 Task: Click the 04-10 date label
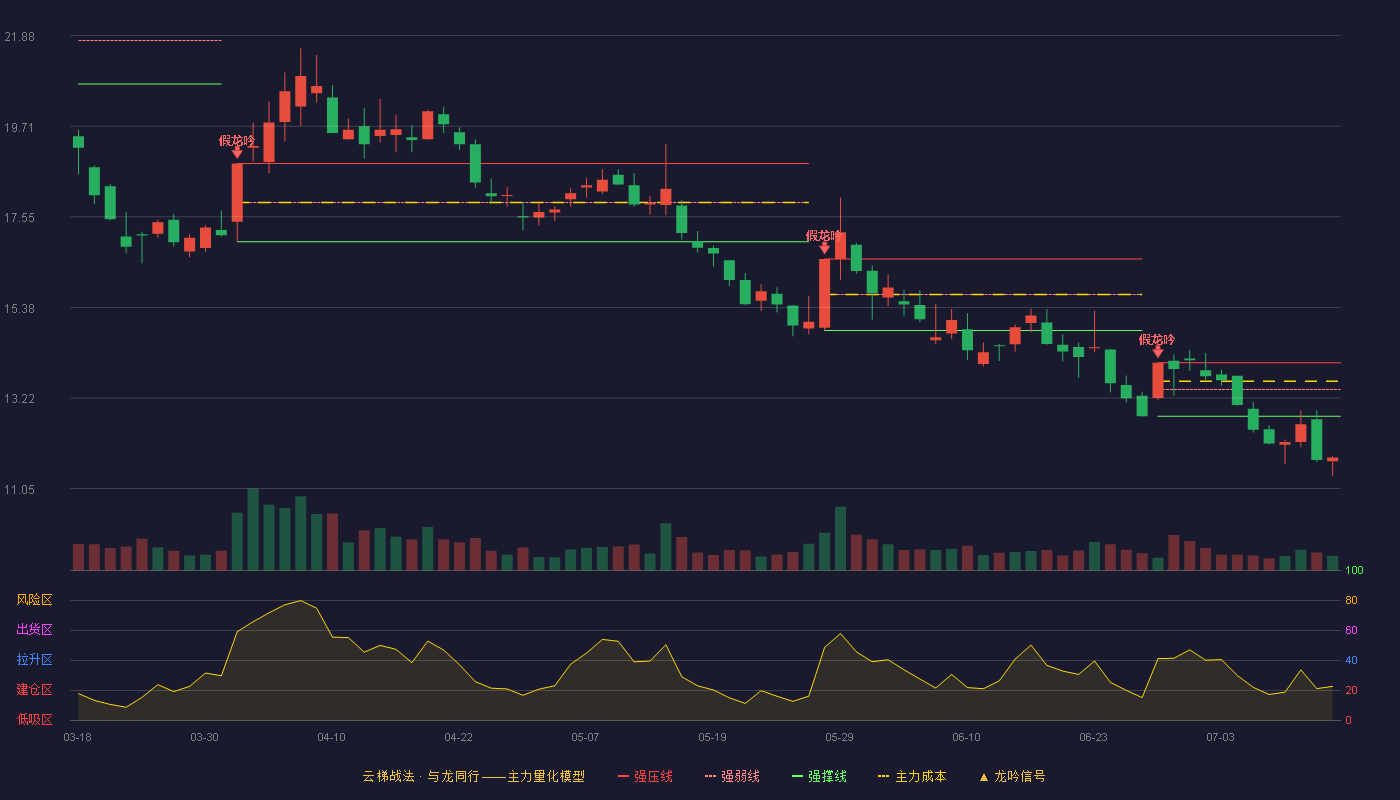pyautogui.click(x=331, y=737)
